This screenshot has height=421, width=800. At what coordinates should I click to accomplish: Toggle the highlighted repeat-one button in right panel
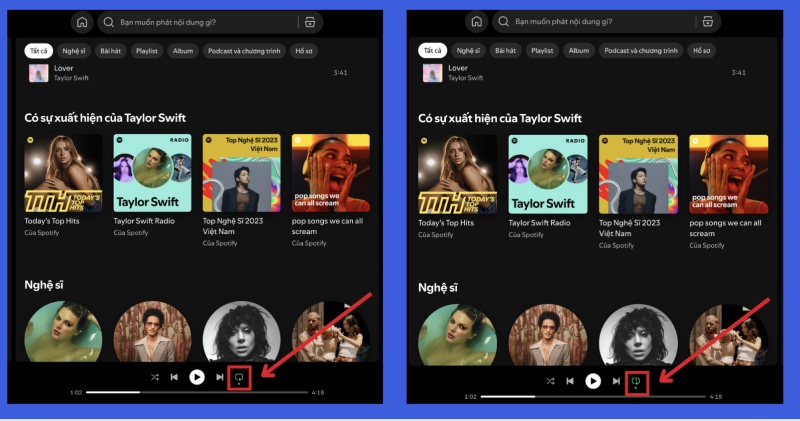point(636,381)
